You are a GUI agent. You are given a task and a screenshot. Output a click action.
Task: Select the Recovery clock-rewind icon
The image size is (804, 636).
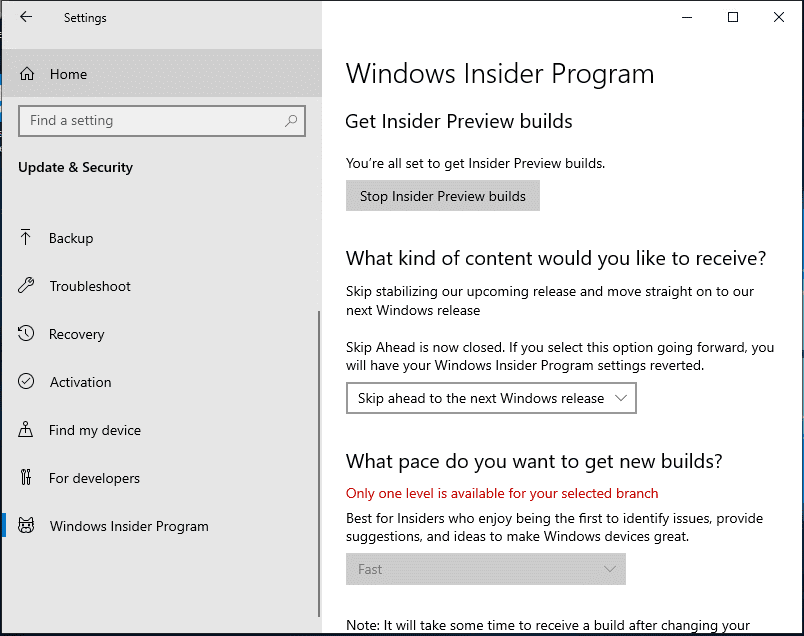point(26,334)
